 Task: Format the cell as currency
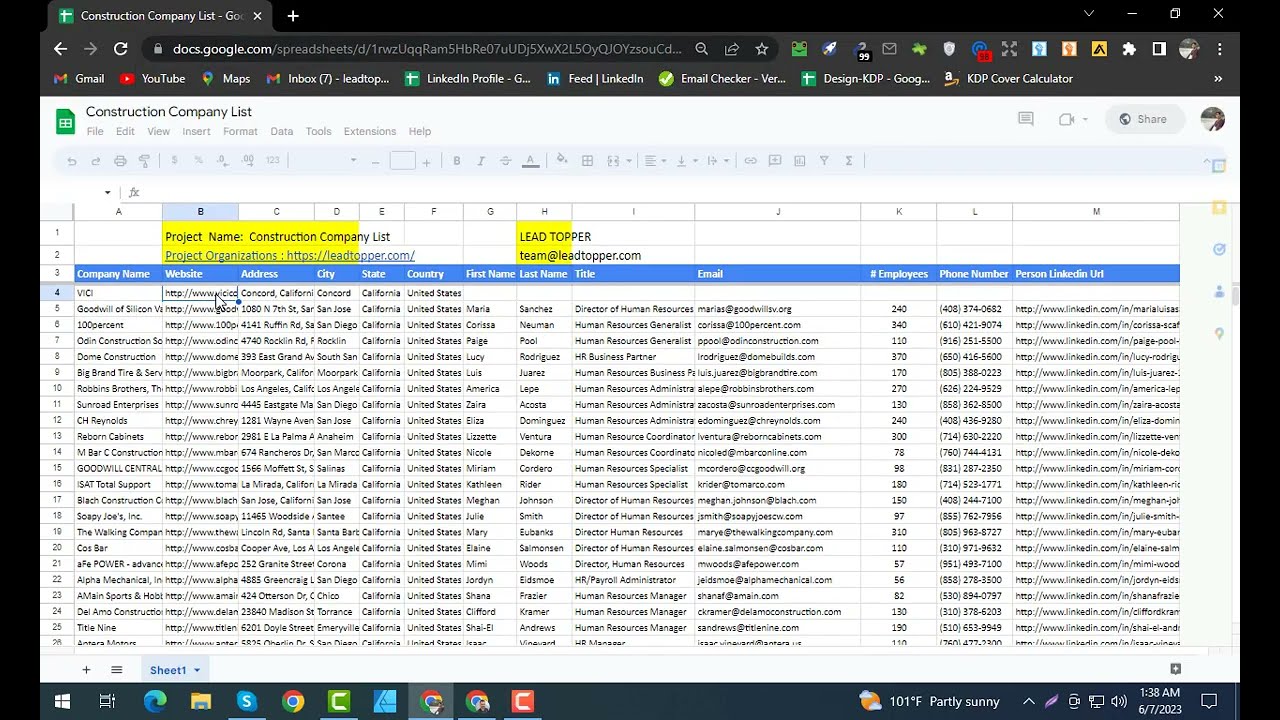tap(174, 161)
